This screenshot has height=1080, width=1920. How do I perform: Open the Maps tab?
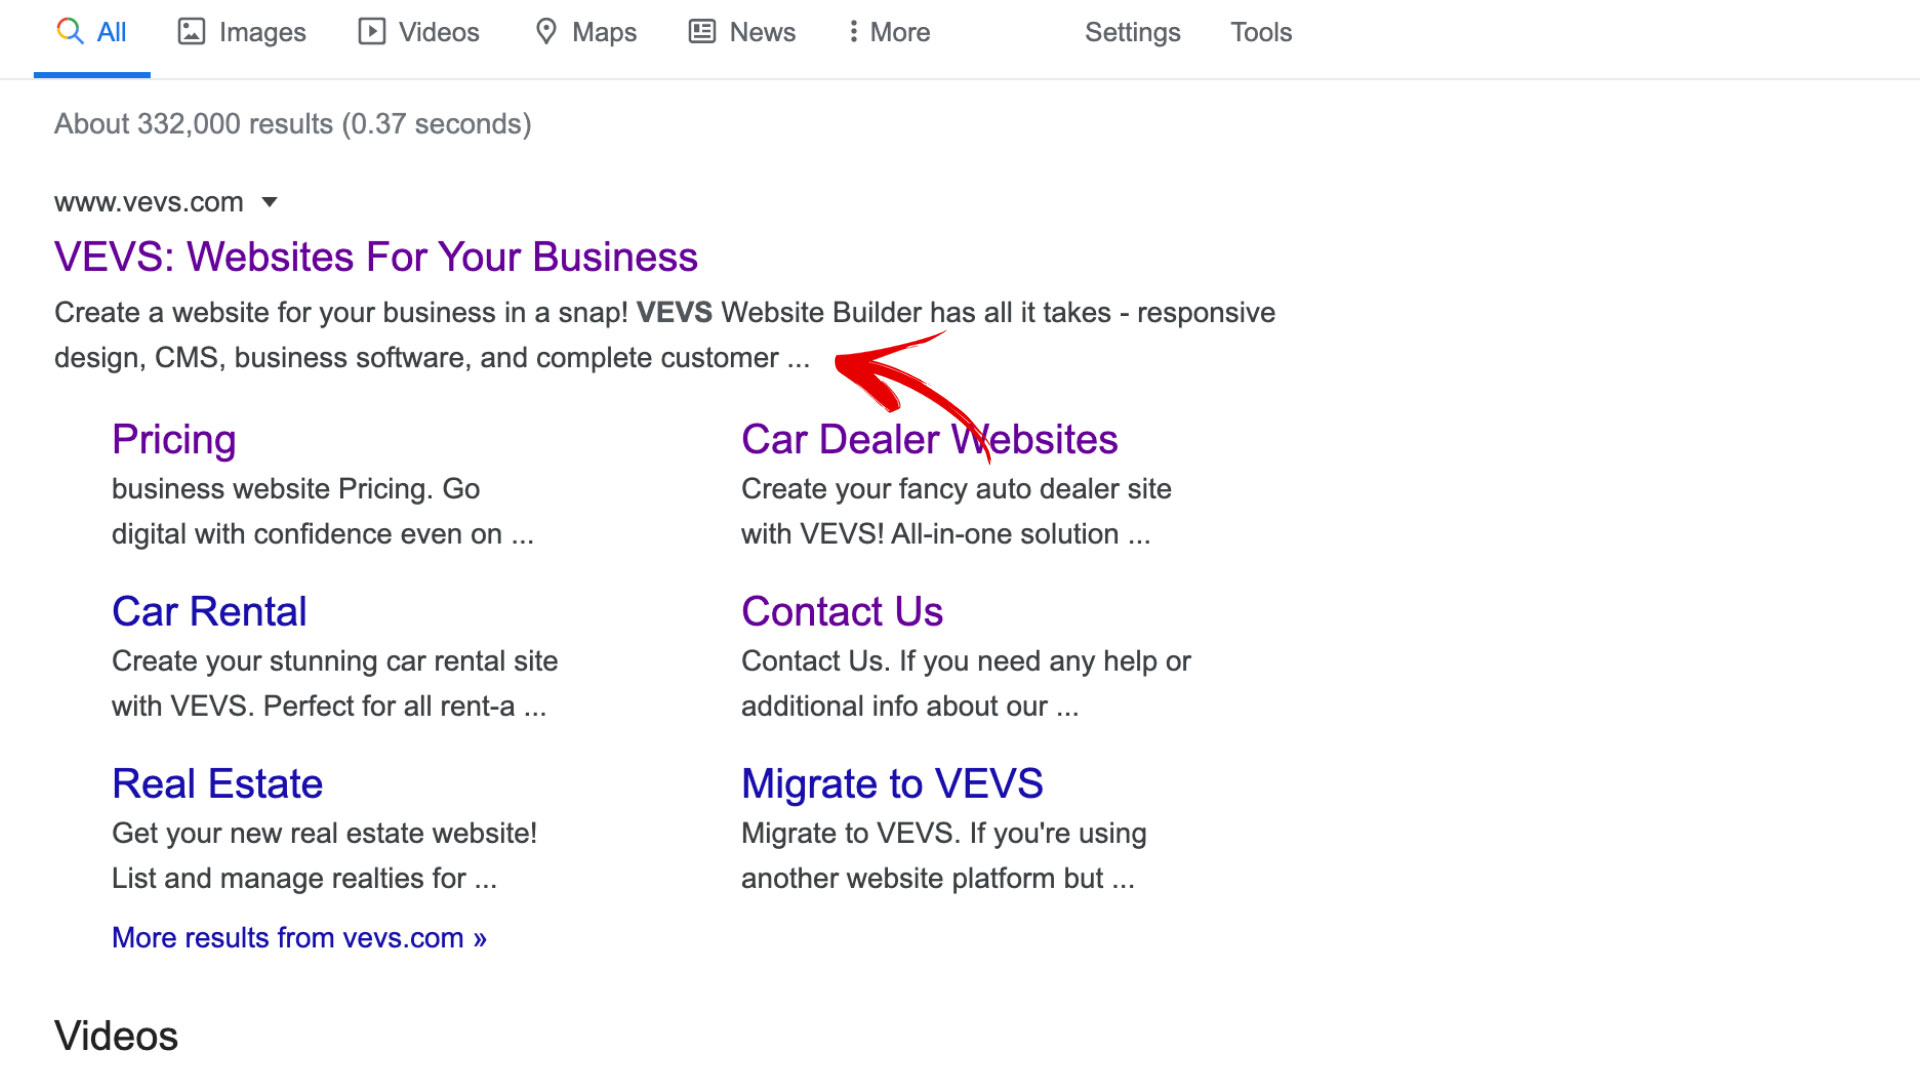[x=586, y=32]
